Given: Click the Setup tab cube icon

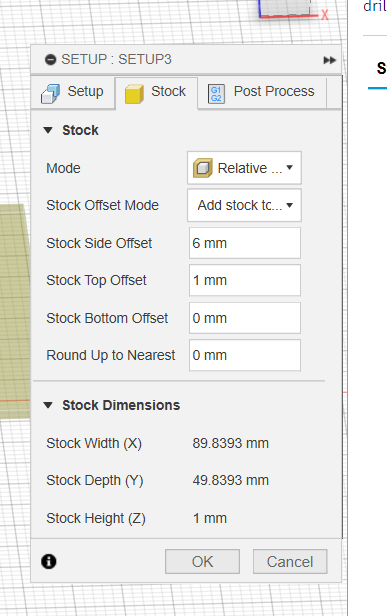Looking at the screenshot, I should [50, 94].
